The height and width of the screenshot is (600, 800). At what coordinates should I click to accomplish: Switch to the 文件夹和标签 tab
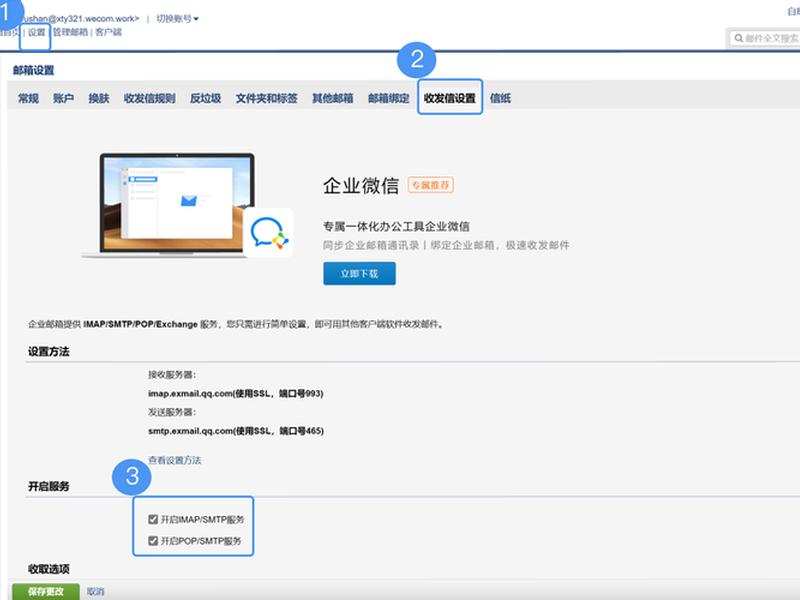[266, 98]
